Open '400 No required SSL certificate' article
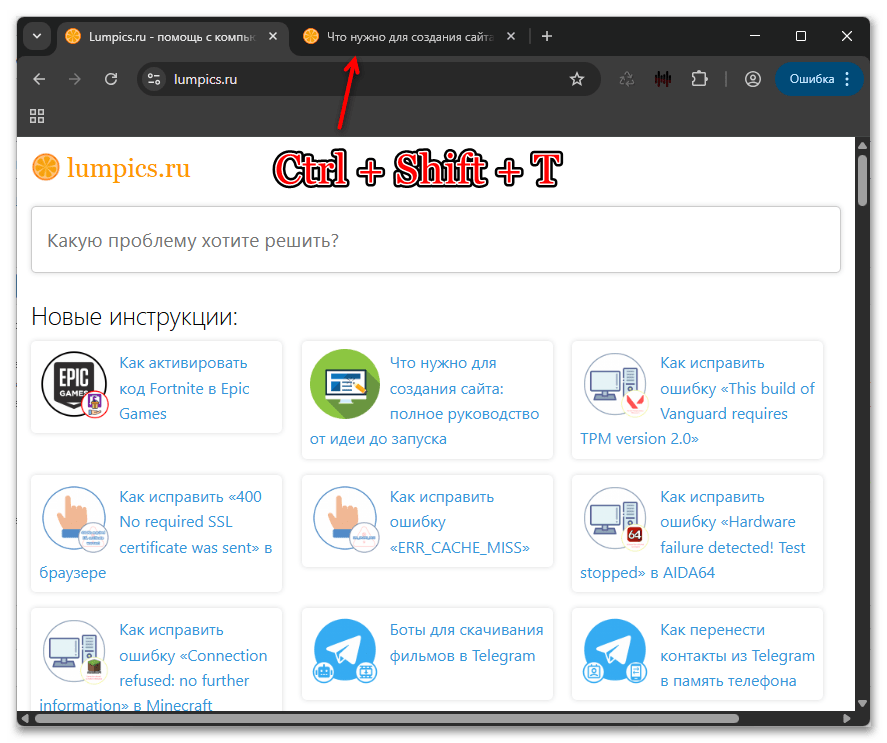Viewport: 887px width, 743px height. point(156,535)
